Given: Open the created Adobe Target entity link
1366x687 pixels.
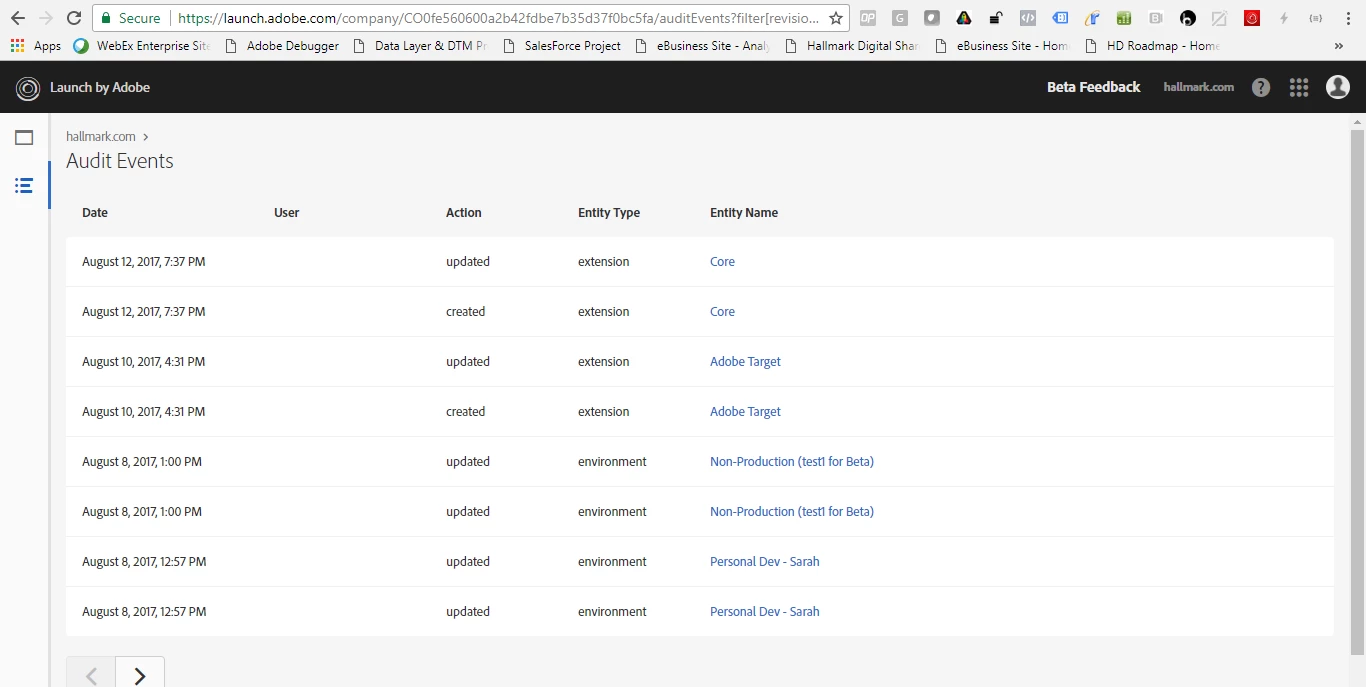Looking at the screenshot, I should 745,412.
